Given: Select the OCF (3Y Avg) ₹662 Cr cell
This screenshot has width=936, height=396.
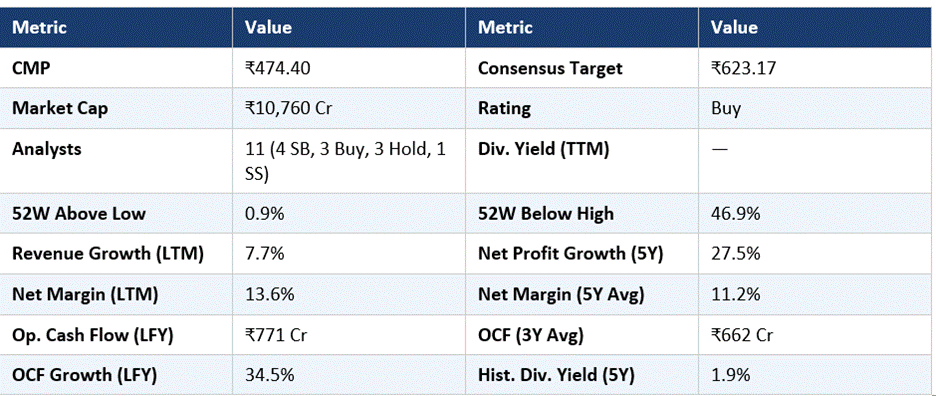Looking at the screenshot, I should pos(817,335).
